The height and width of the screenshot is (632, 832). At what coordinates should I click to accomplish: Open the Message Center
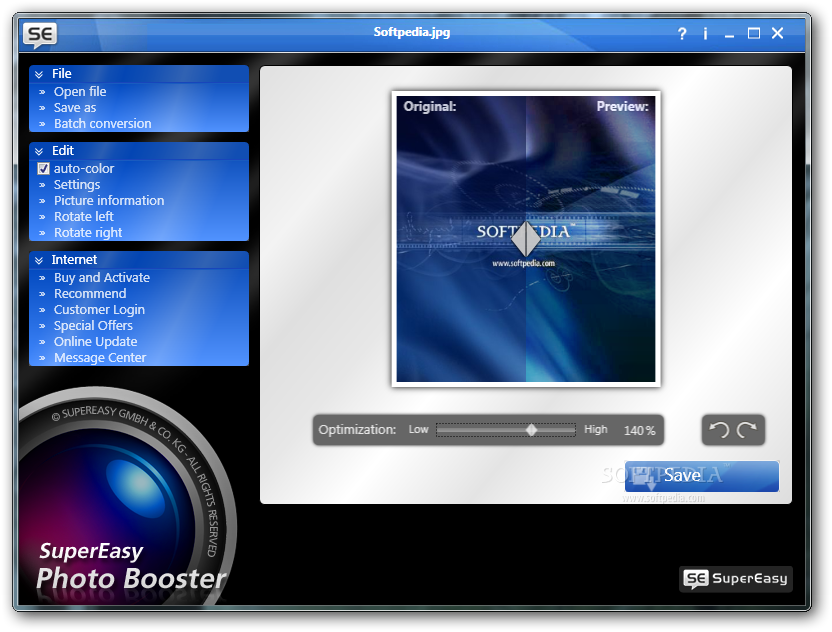100,358
